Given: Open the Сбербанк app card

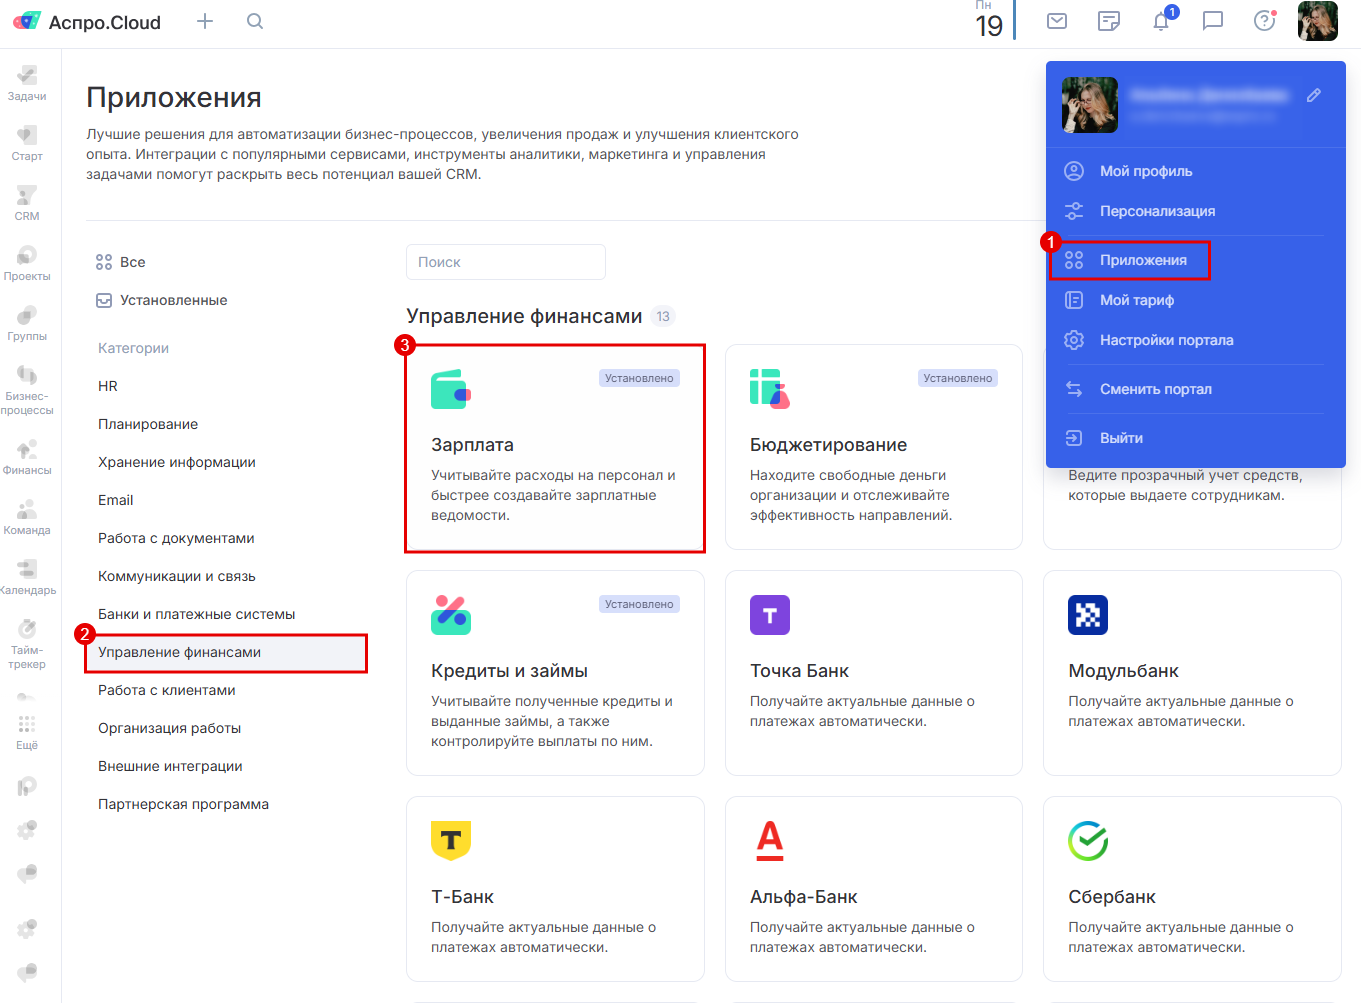Looking at the screenshot, I should [1191, 888].
